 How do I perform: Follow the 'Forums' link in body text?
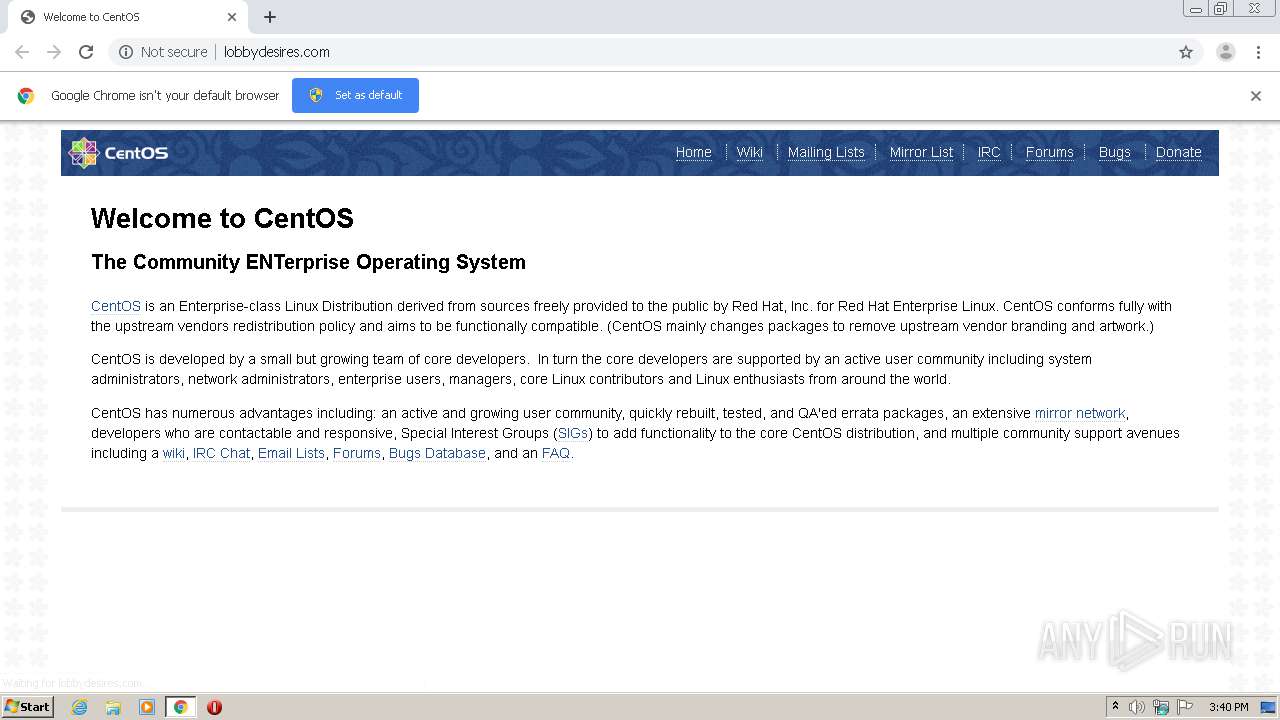pos(357,453)
